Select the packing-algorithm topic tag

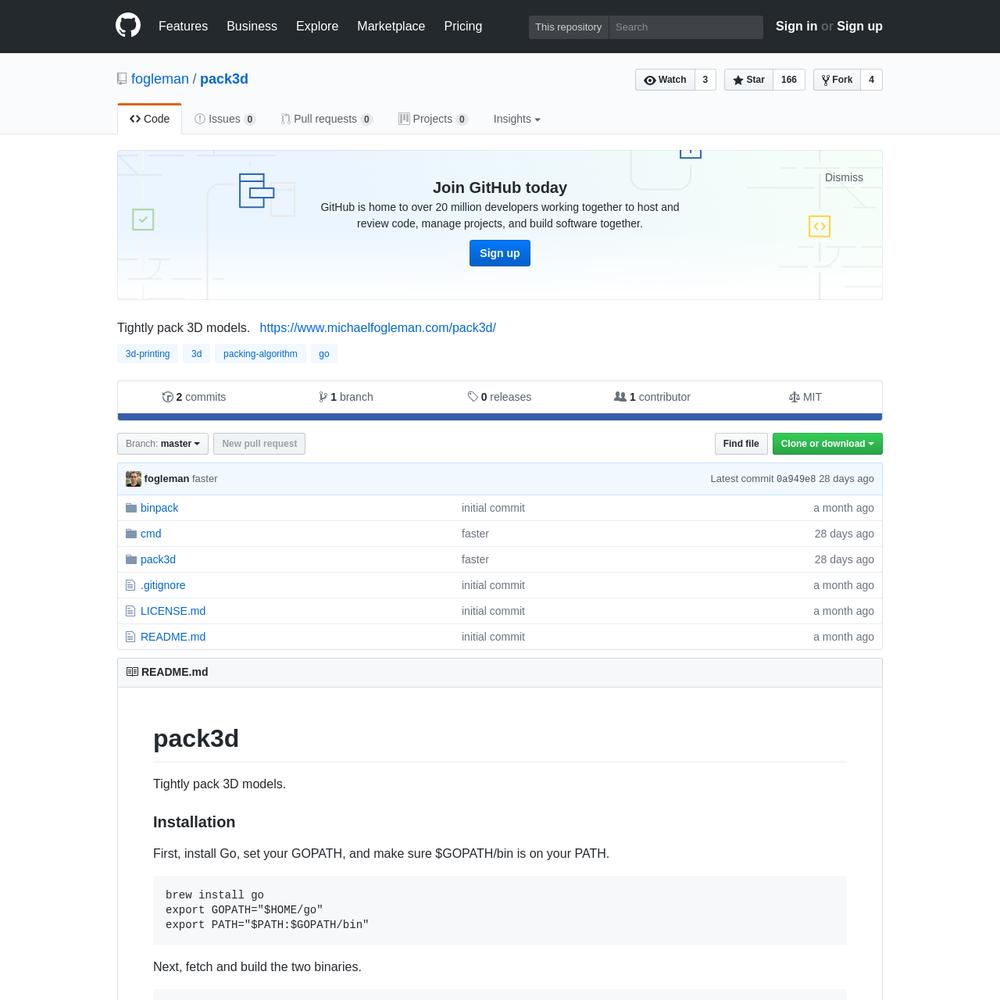pos(260,354)
